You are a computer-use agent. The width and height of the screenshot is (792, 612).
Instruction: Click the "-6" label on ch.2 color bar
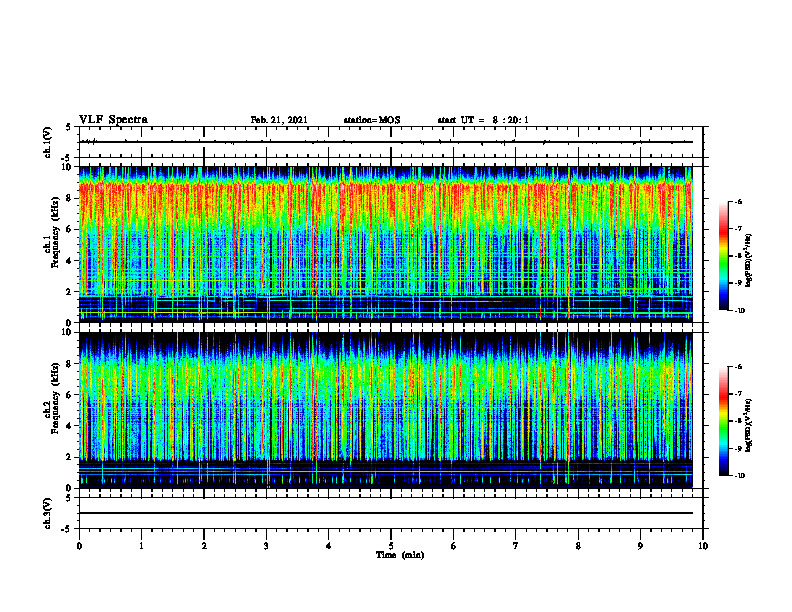[738, 367]
